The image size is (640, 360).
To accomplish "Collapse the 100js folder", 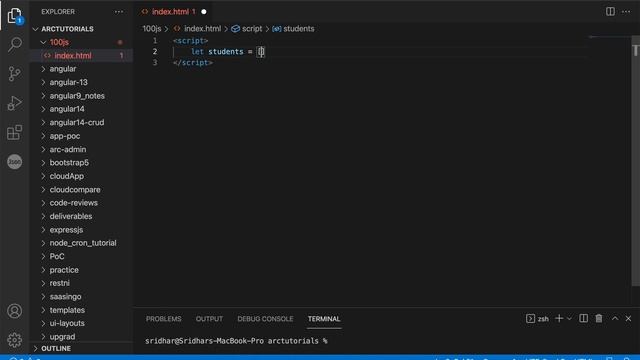I will (59, 42).
